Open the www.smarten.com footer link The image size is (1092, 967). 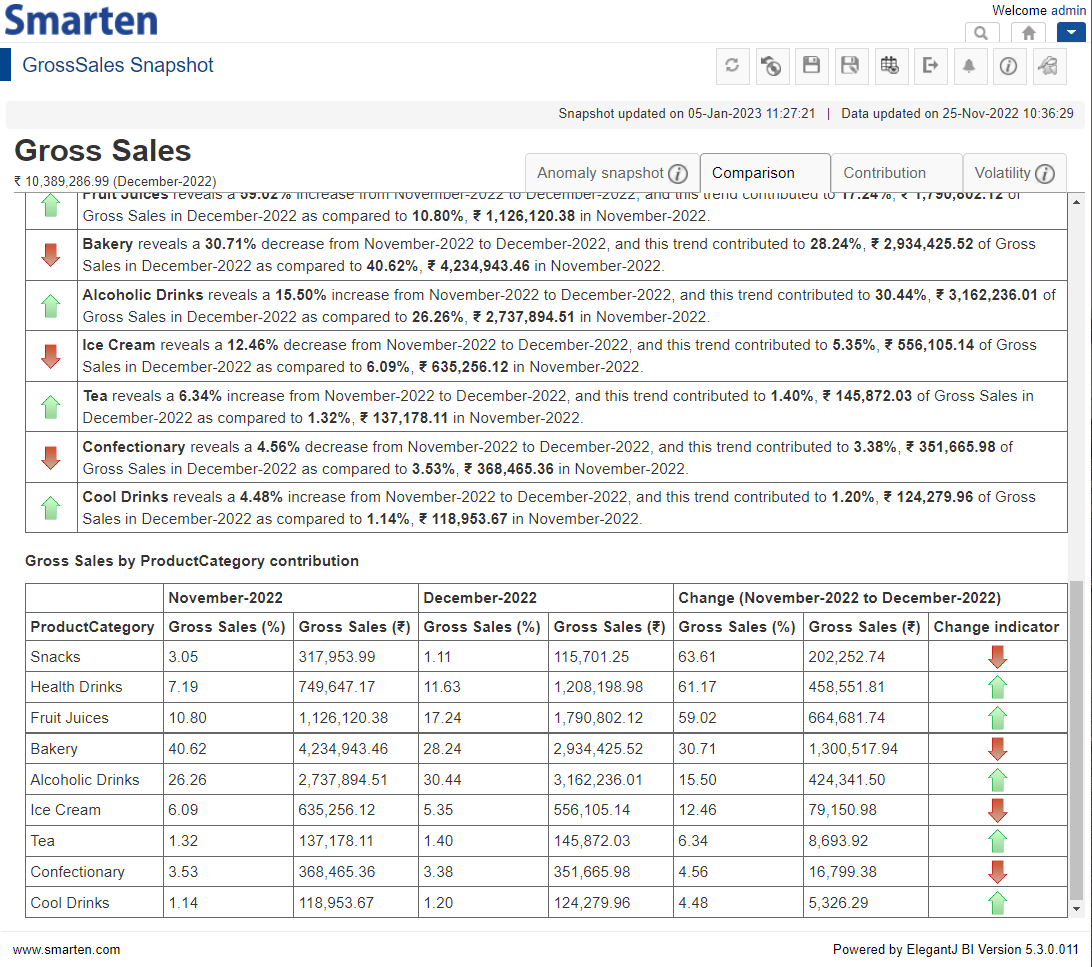click(x=66, y=950)
